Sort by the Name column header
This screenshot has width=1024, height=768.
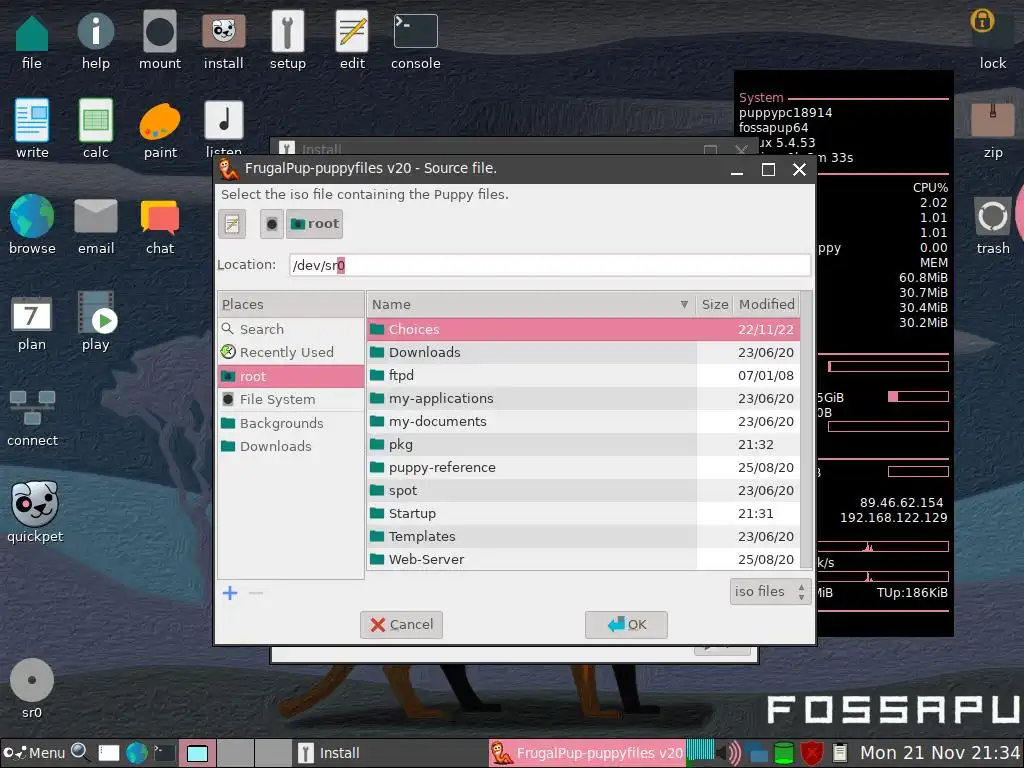530,304
